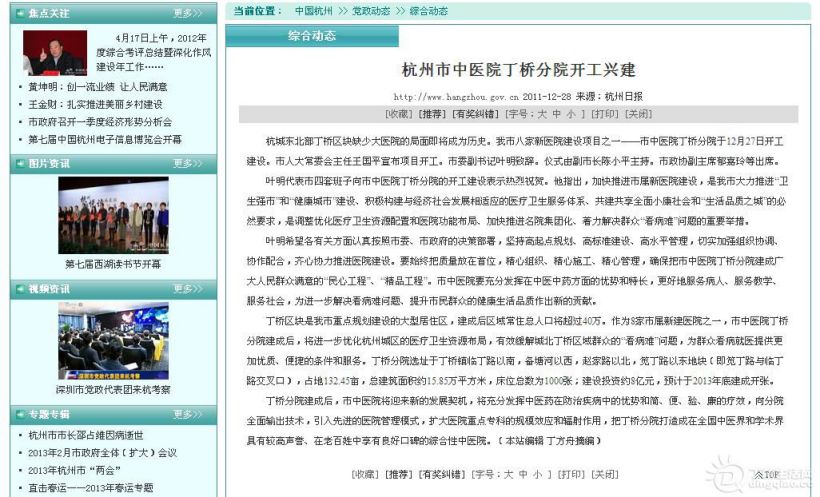Image resolution: width=820 pixels, height=497 pixels.
Task: Open the 第七届西湖读书节开幕 photo thumbnail
Action: [x=113, y=216]
